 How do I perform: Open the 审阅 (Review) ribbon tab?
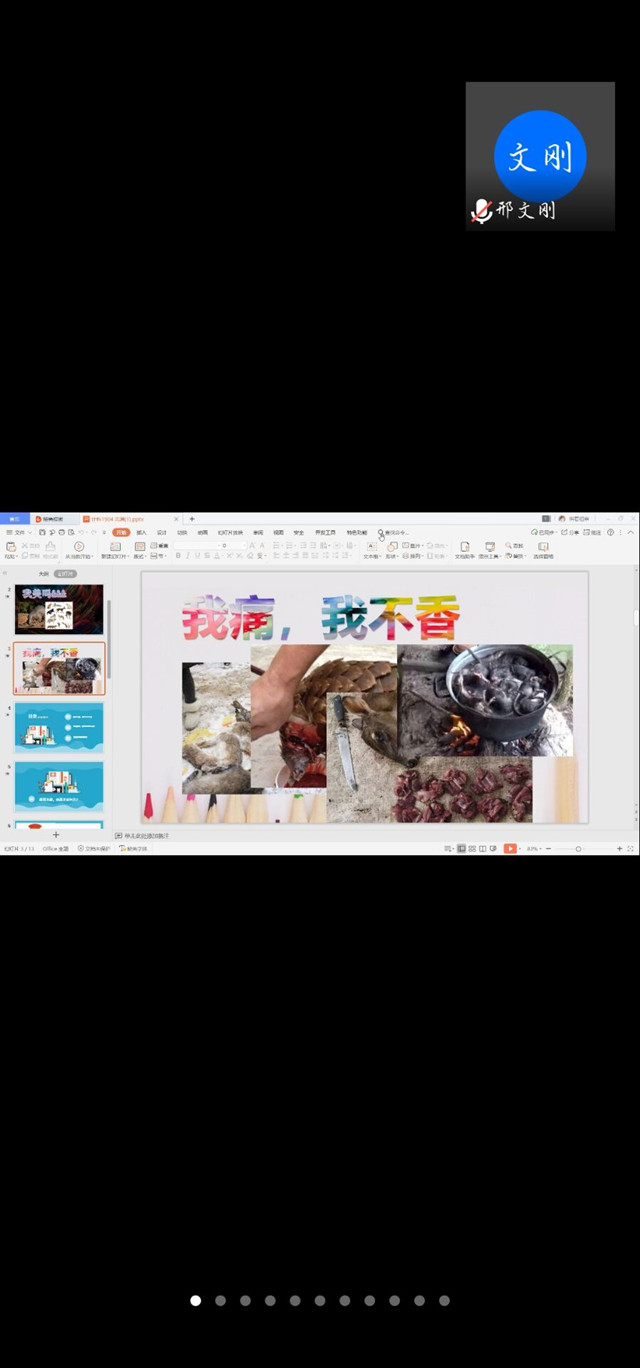tap(258, 532)
